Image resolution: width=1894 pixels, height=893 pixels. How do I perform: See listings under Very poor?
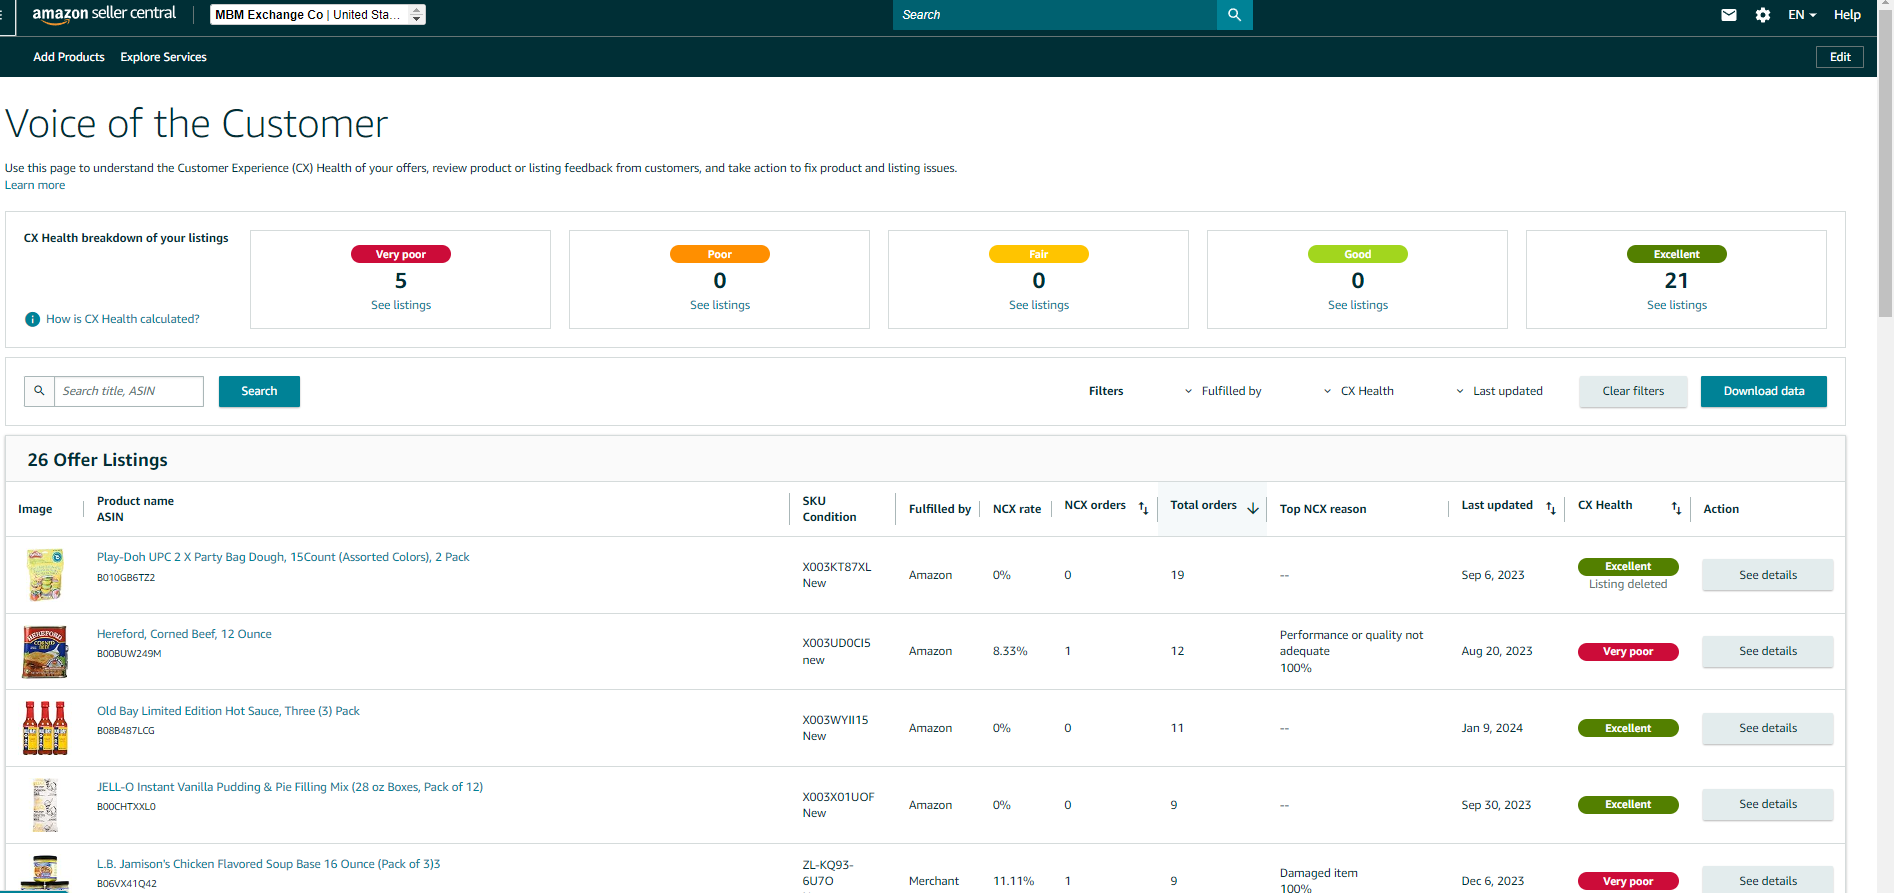pyautogui.click(x=401, y=305)
